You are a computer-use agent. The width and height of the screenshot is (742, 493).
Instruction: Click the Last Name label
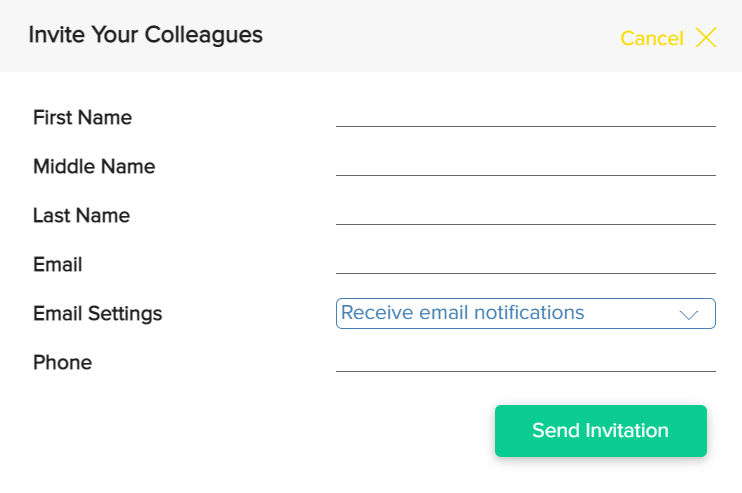click(x=81, y=216)
